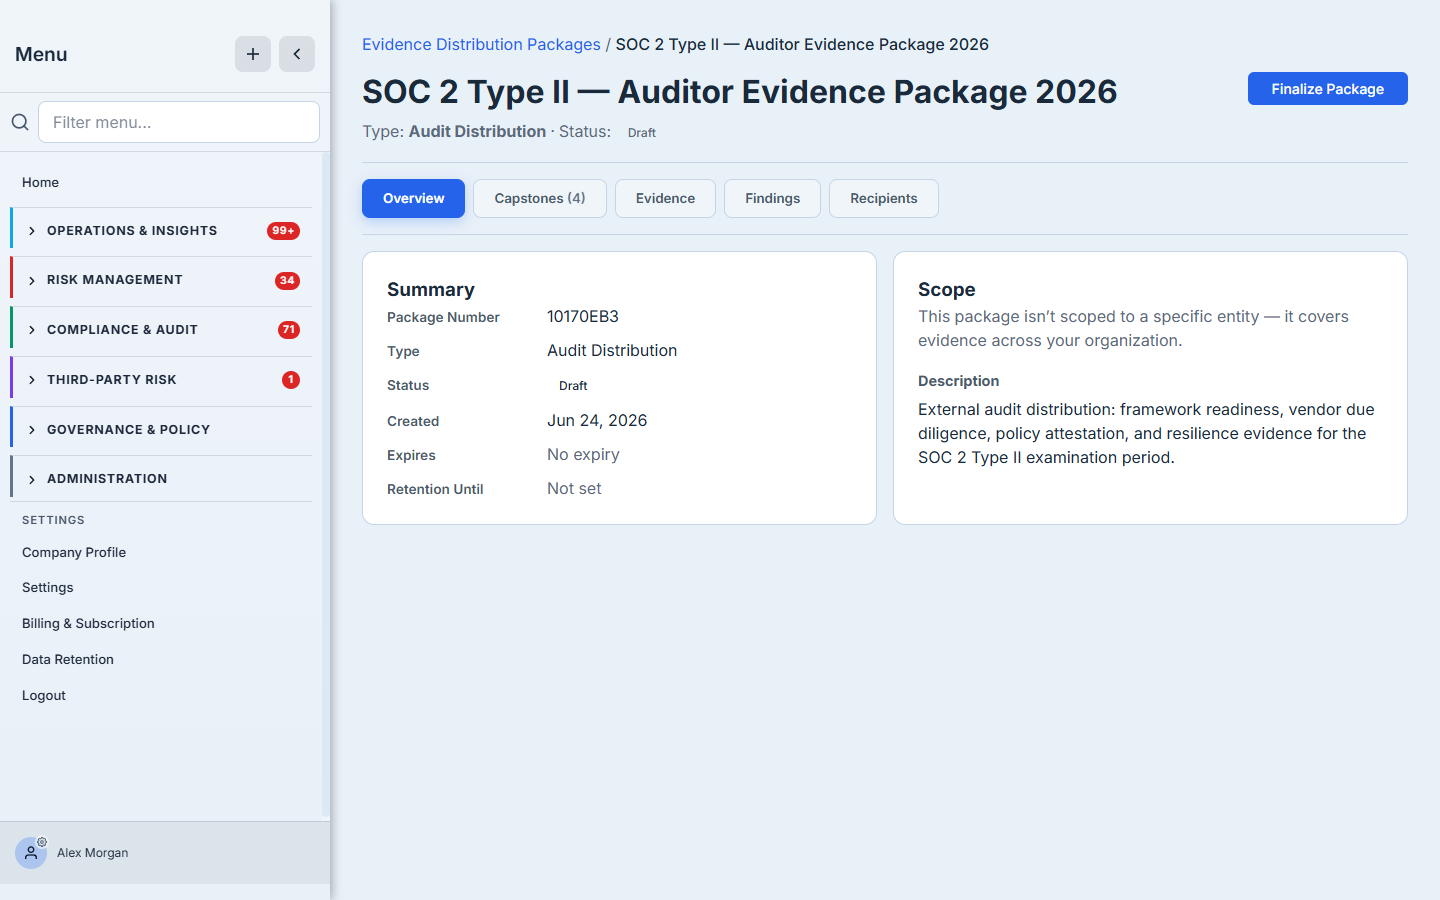Expand the Third-Party Risk section

(x=161, y=380)
